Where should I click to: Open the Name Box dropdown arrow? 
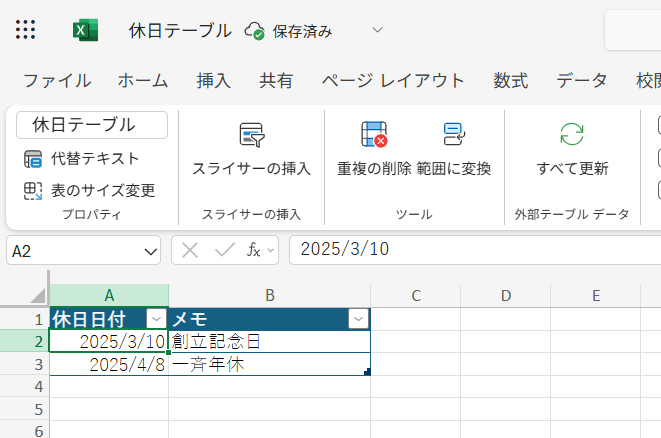click(150, 252)
